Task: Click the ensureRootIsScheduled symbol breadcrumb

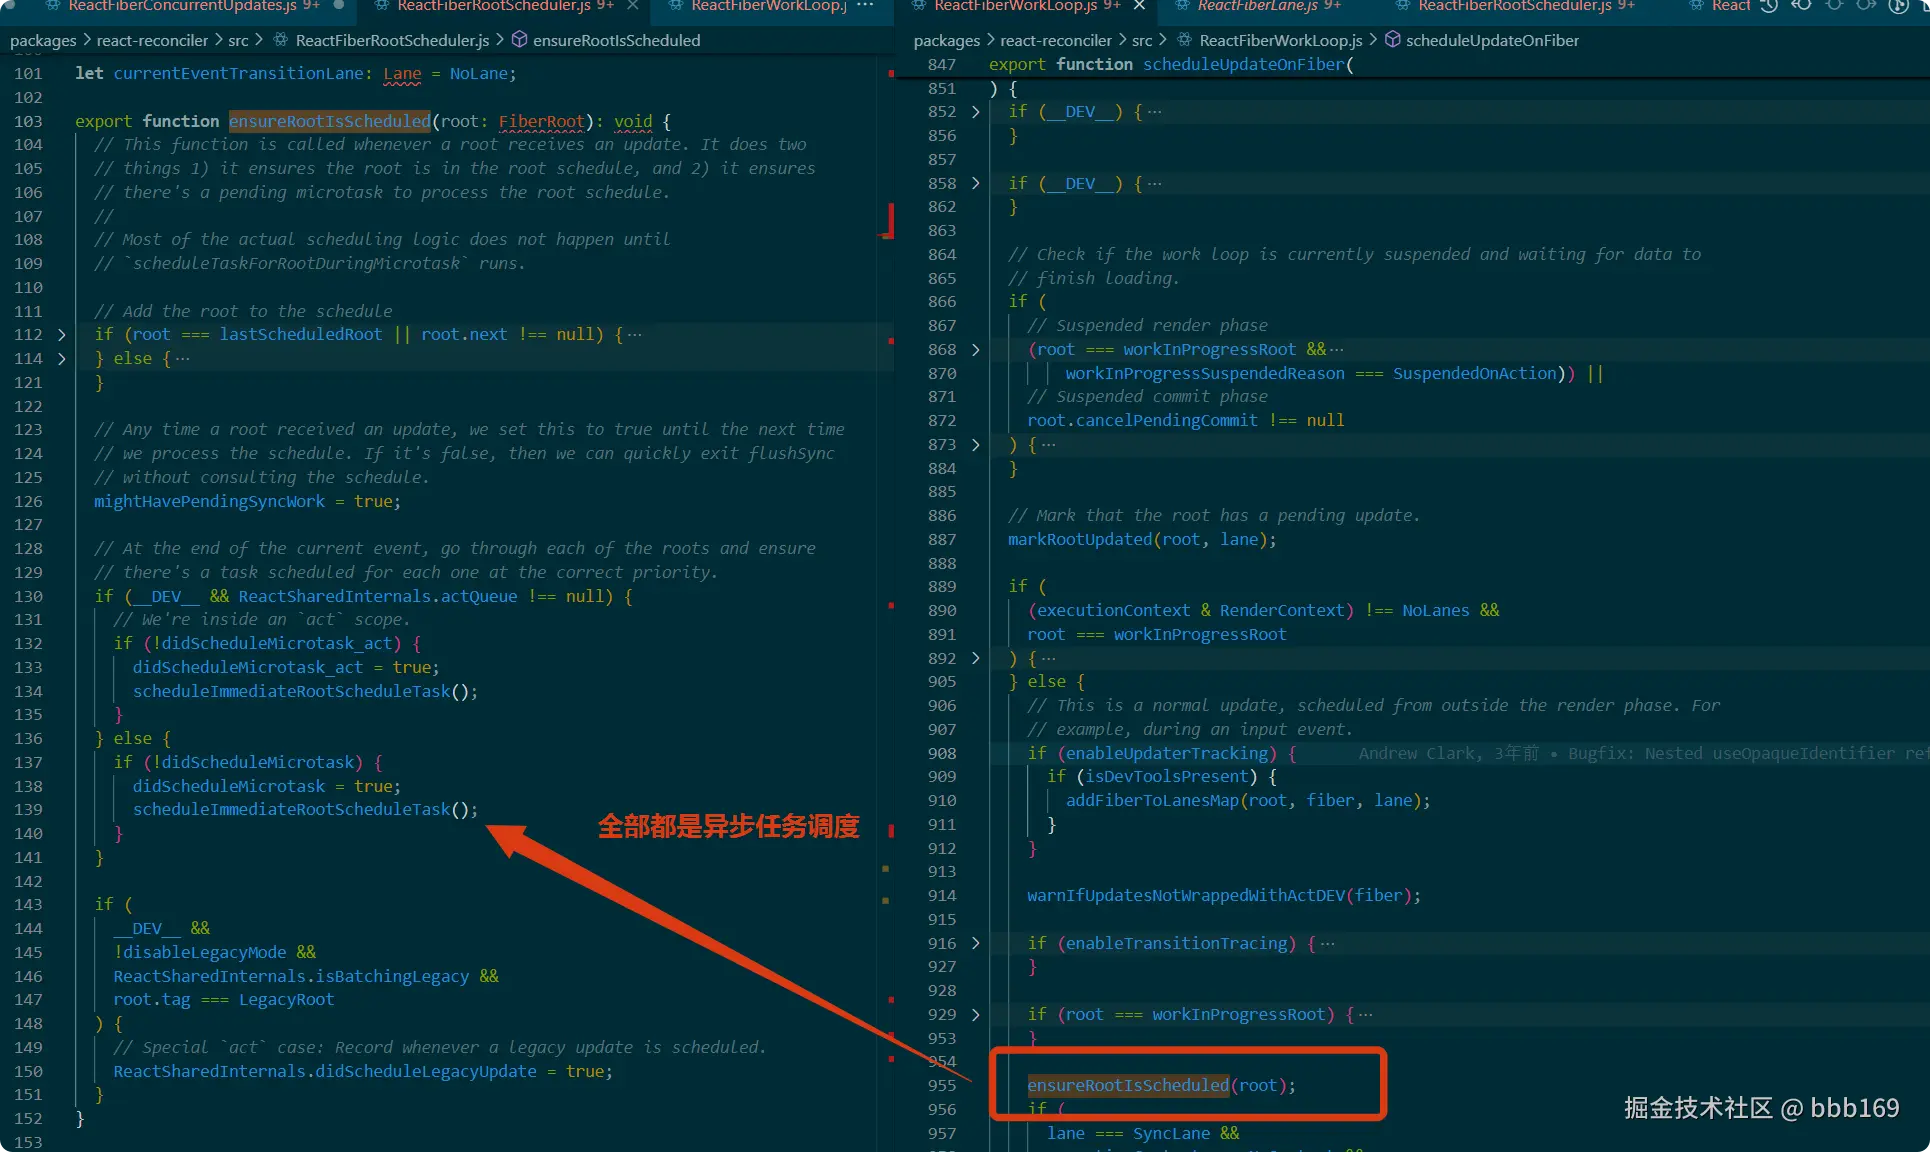Action: (x=616, y=40)
